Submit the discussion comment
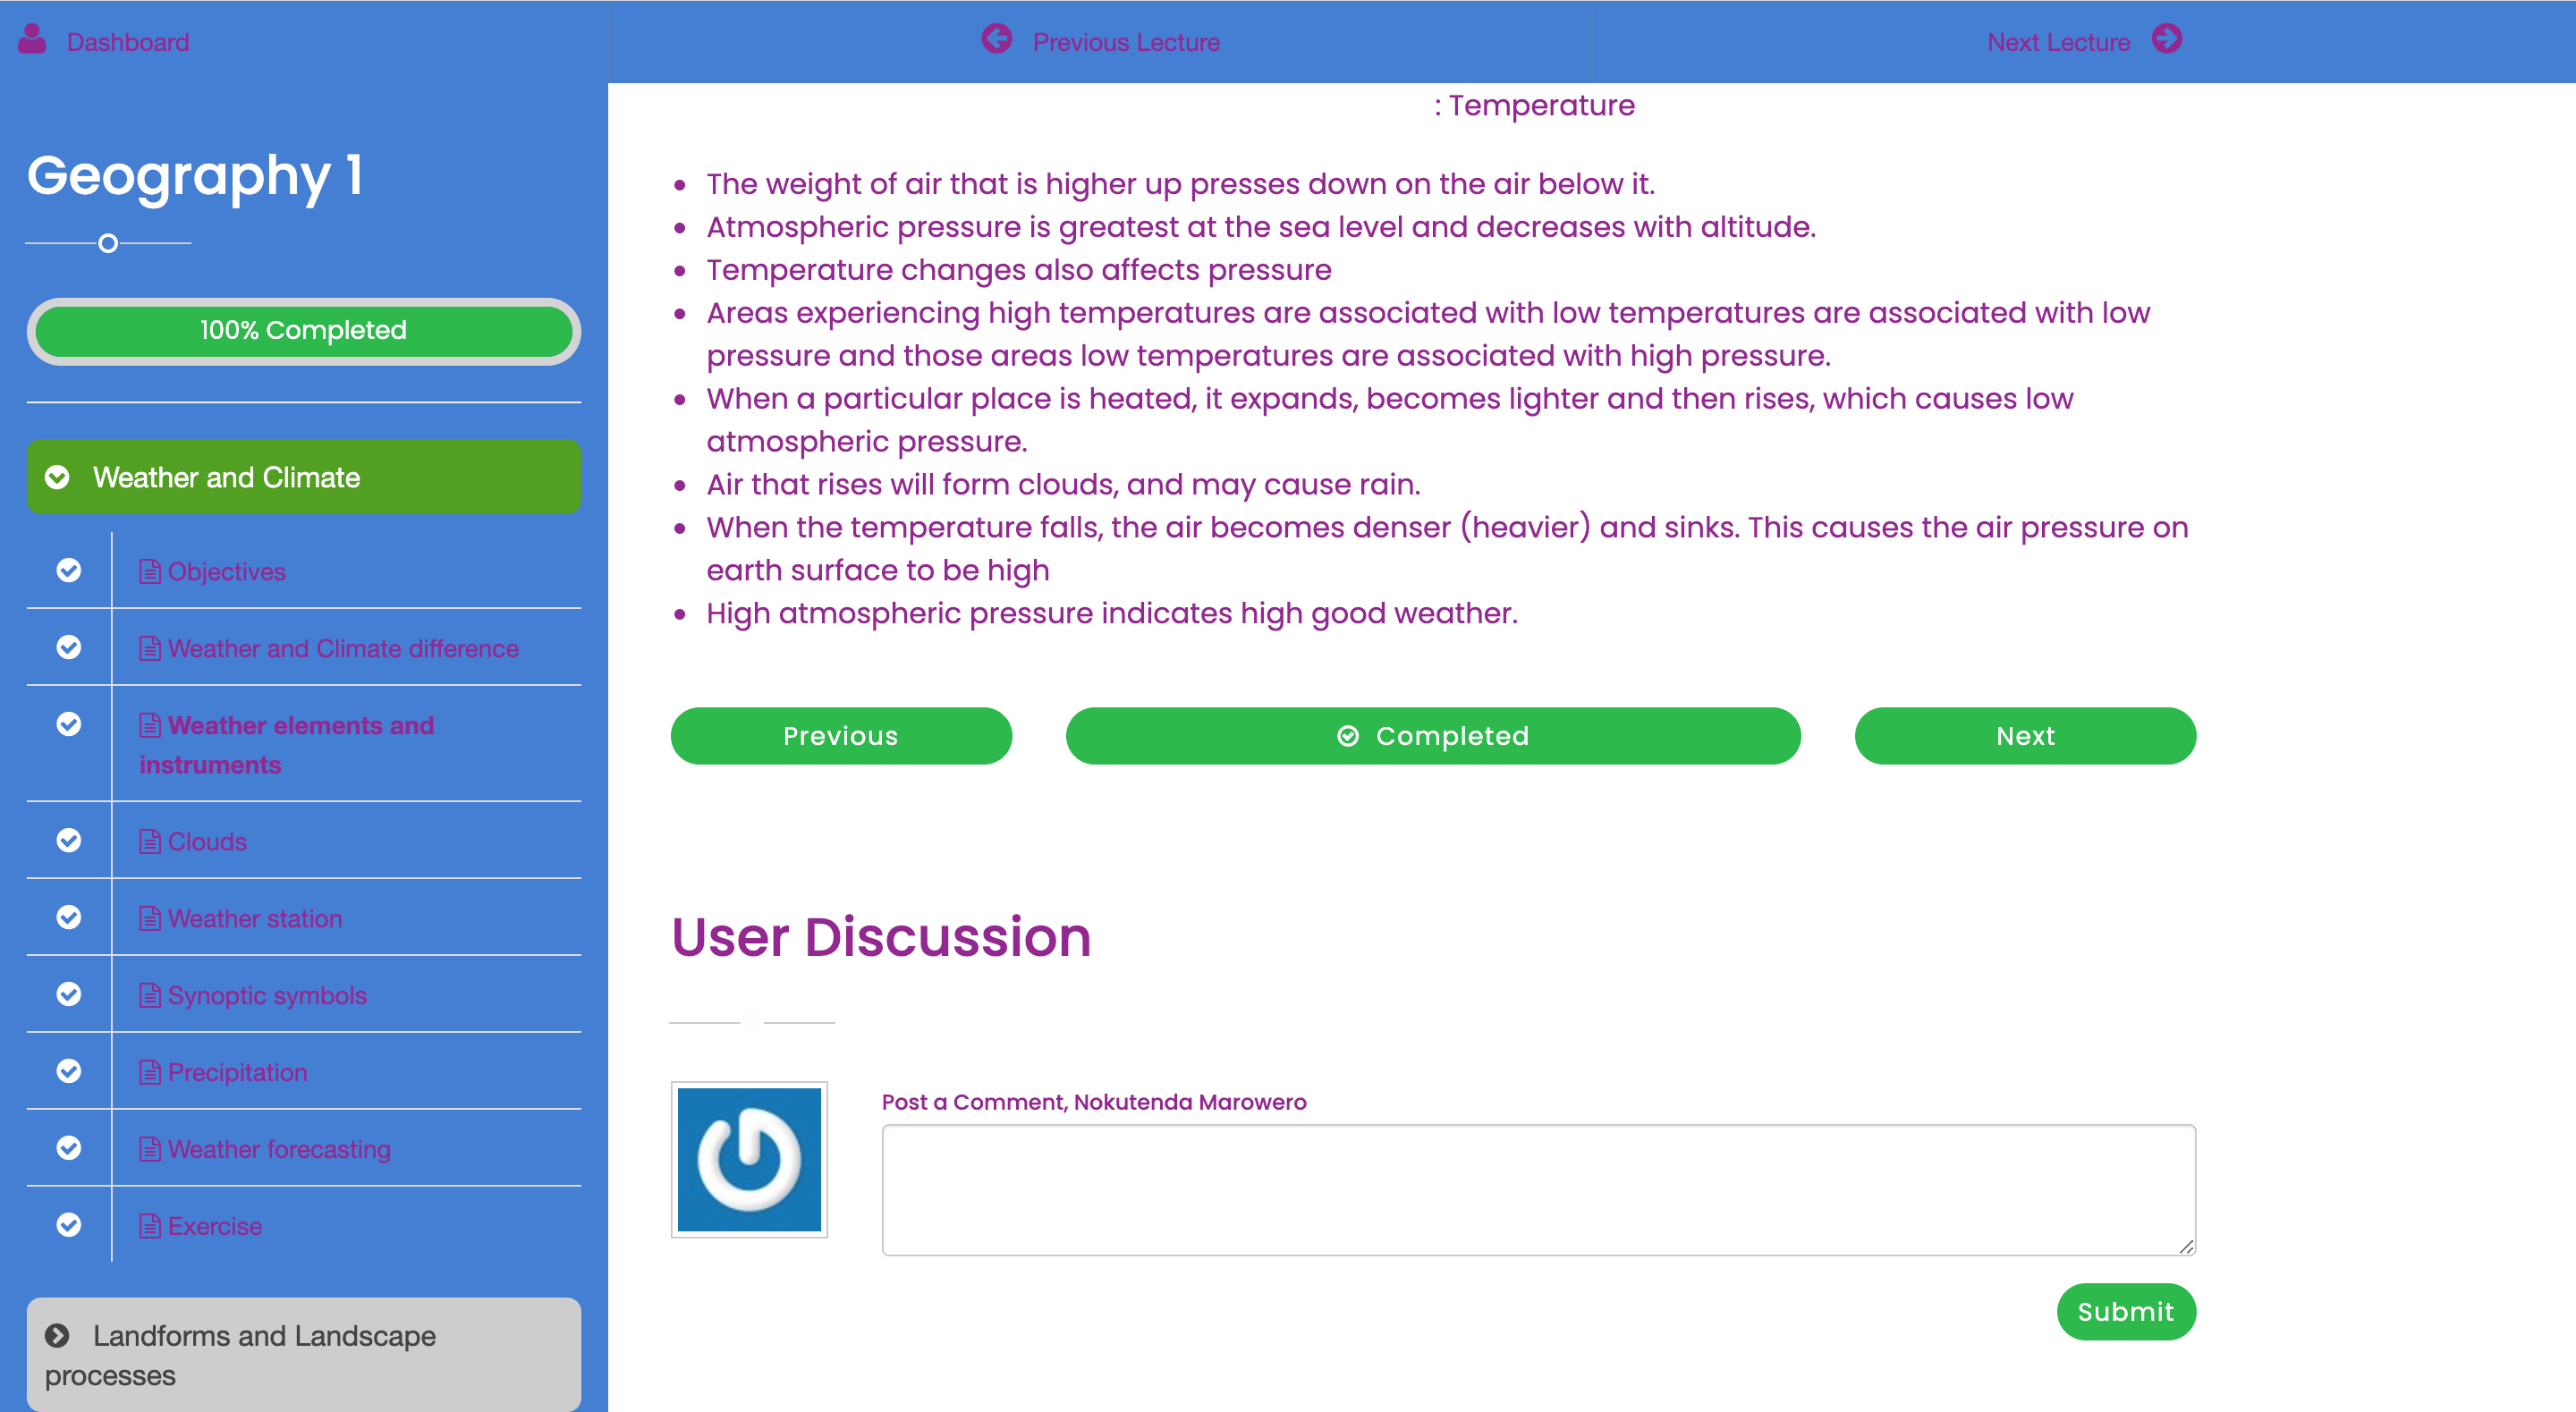 [2125, 1311]
